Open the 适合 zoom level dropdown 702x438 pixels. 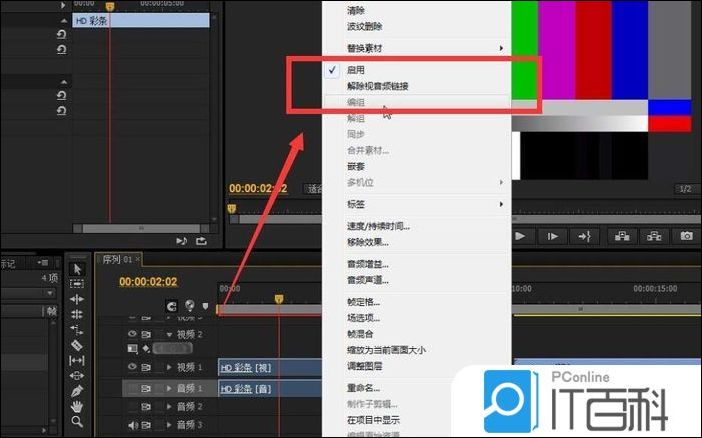tap(313, 189)
